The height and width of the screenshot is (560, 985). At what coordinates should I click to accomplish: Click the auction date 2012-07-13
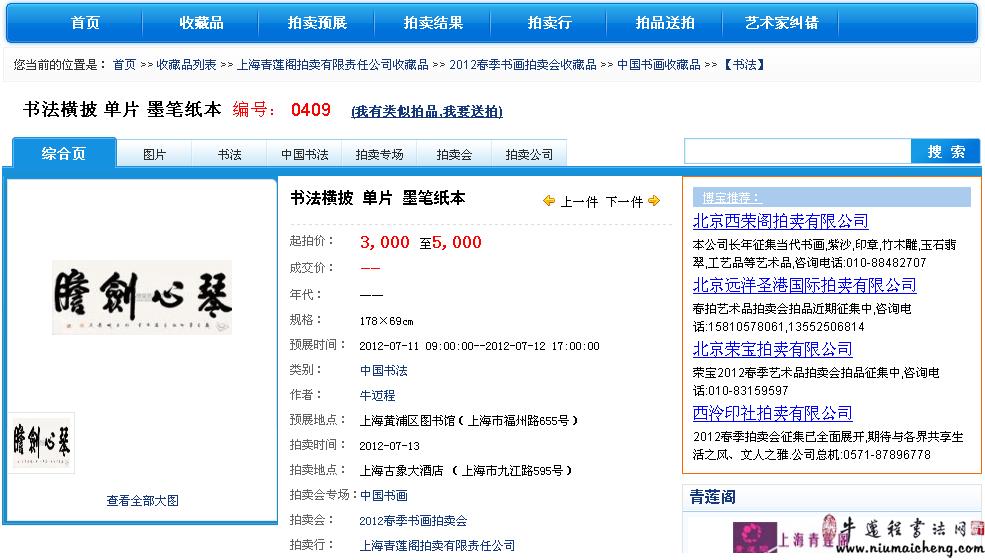389,446
